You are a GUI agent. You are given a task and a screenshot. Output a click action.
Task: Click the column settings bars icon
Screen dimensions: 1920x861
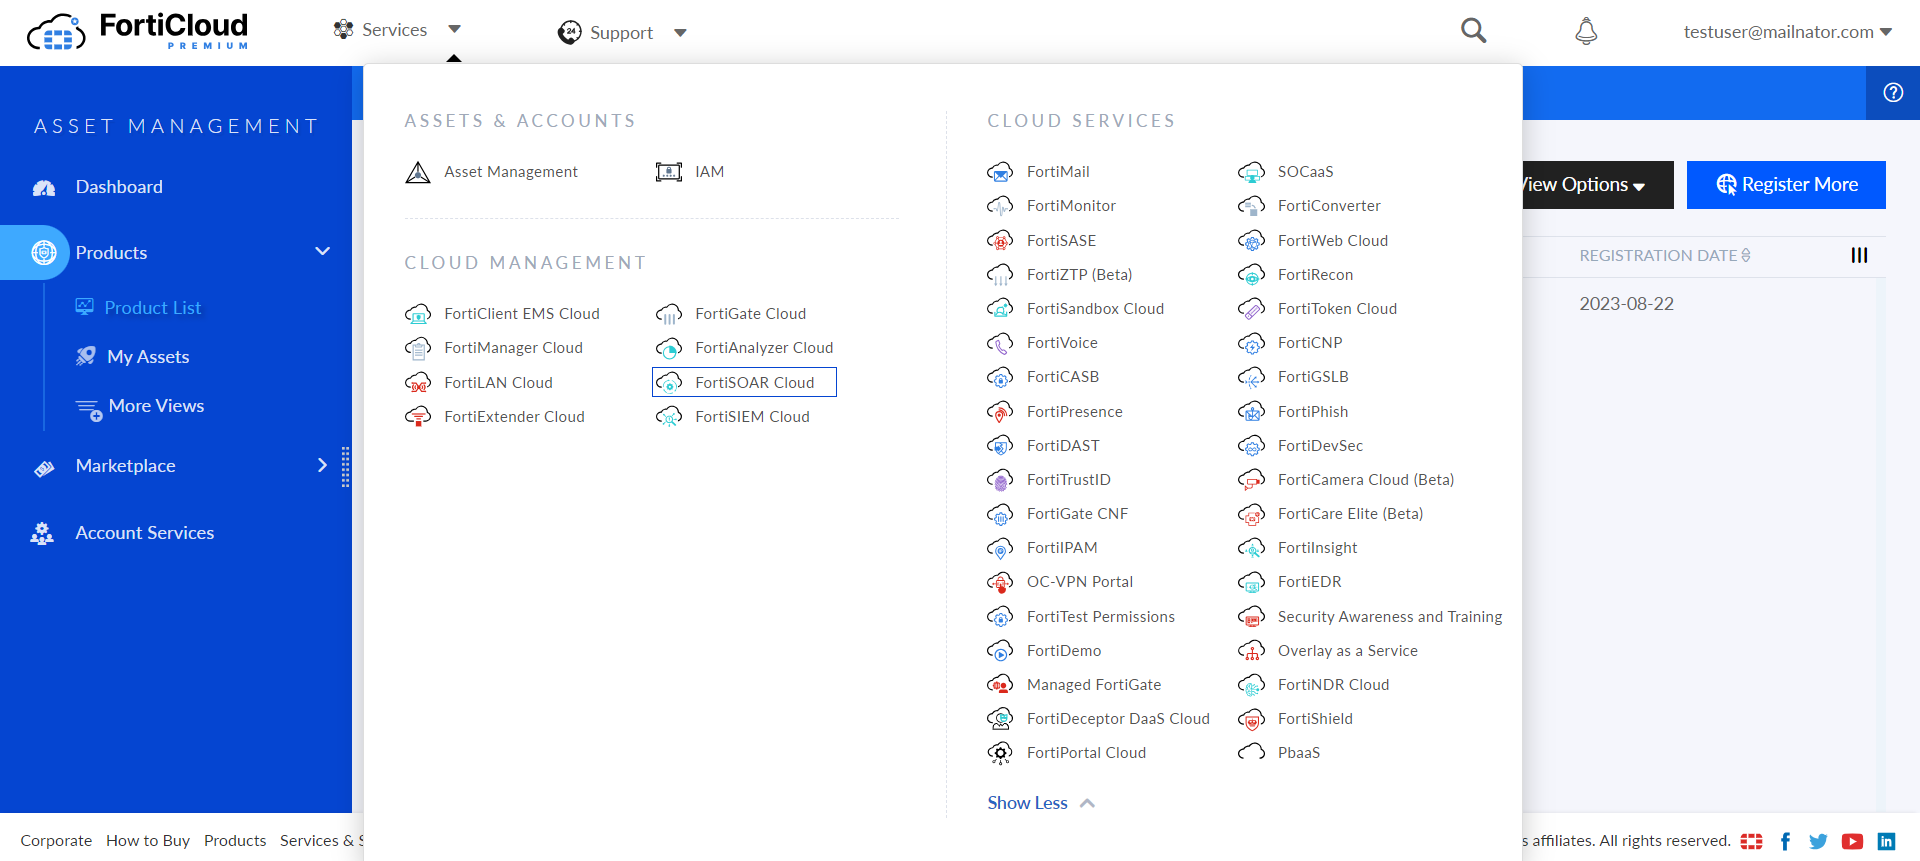pyautogui.click(x=1859, y=255)
